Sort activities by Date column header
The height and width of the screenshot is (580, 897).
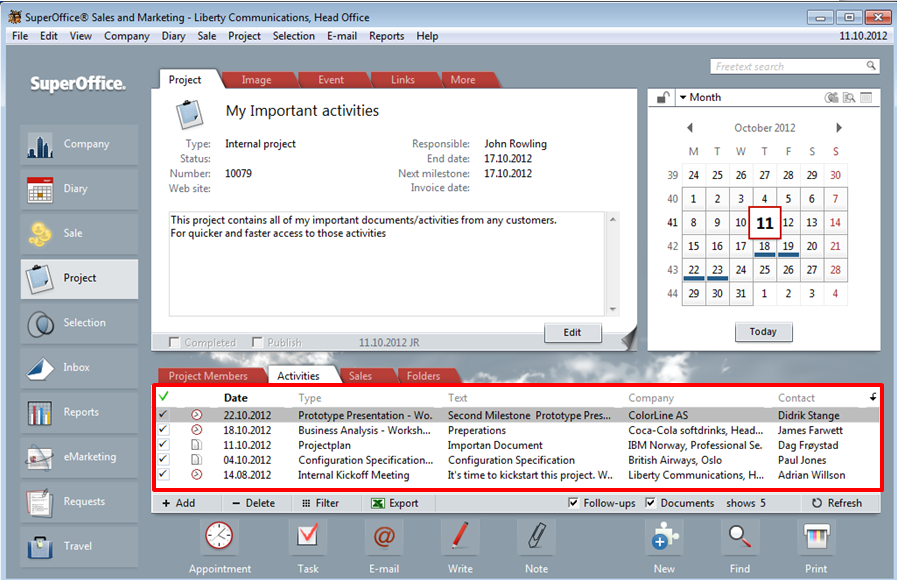click(x=236, y=398)
